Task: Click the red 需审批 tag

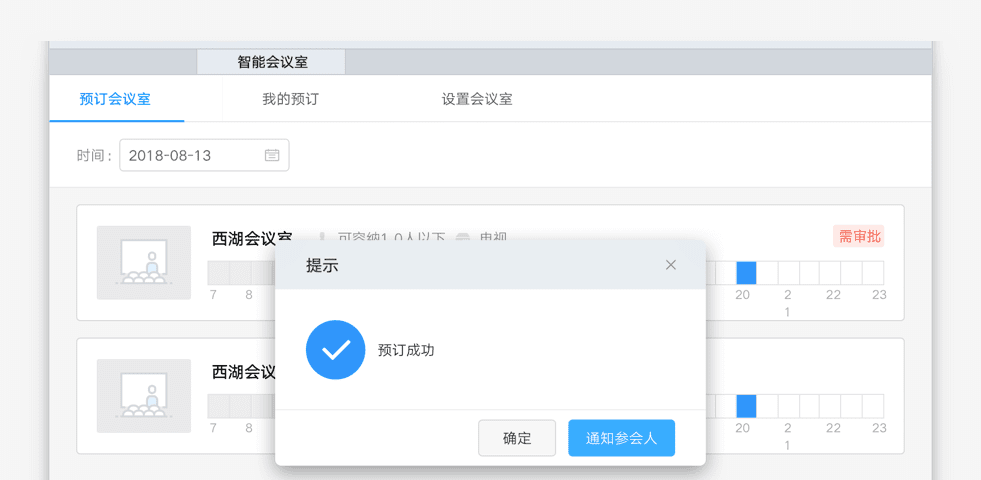Action: pyautogui.click(x=859, y=237)
